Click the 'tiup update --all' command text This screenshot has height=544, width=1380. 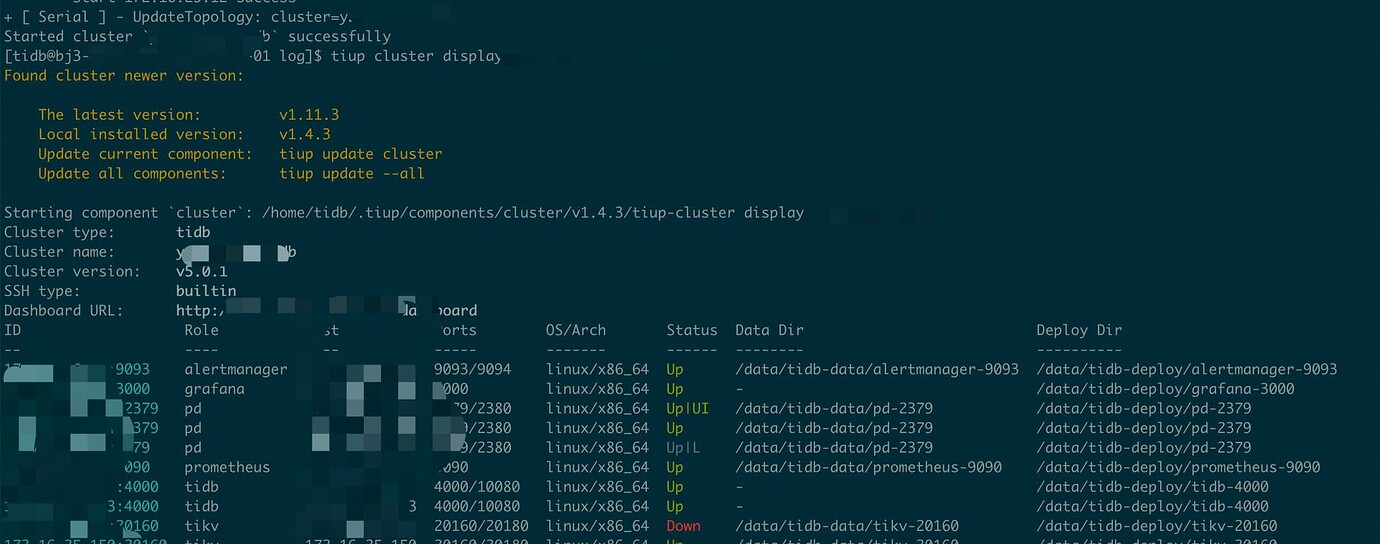(352, 174)
